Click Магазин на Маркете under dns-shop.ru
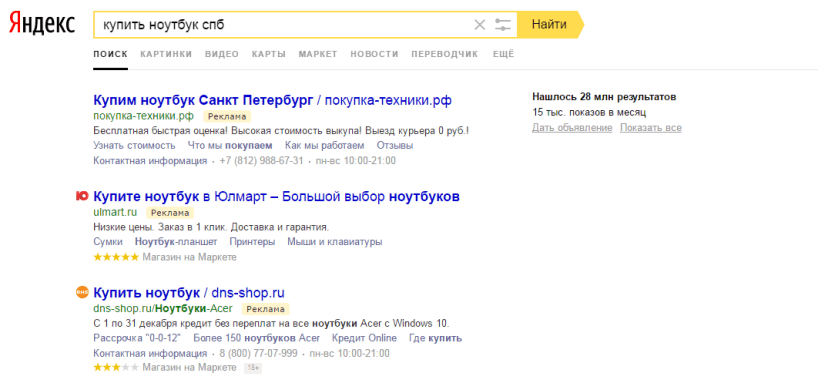This screenshot has height=383, width=818. tap(189, 368)
